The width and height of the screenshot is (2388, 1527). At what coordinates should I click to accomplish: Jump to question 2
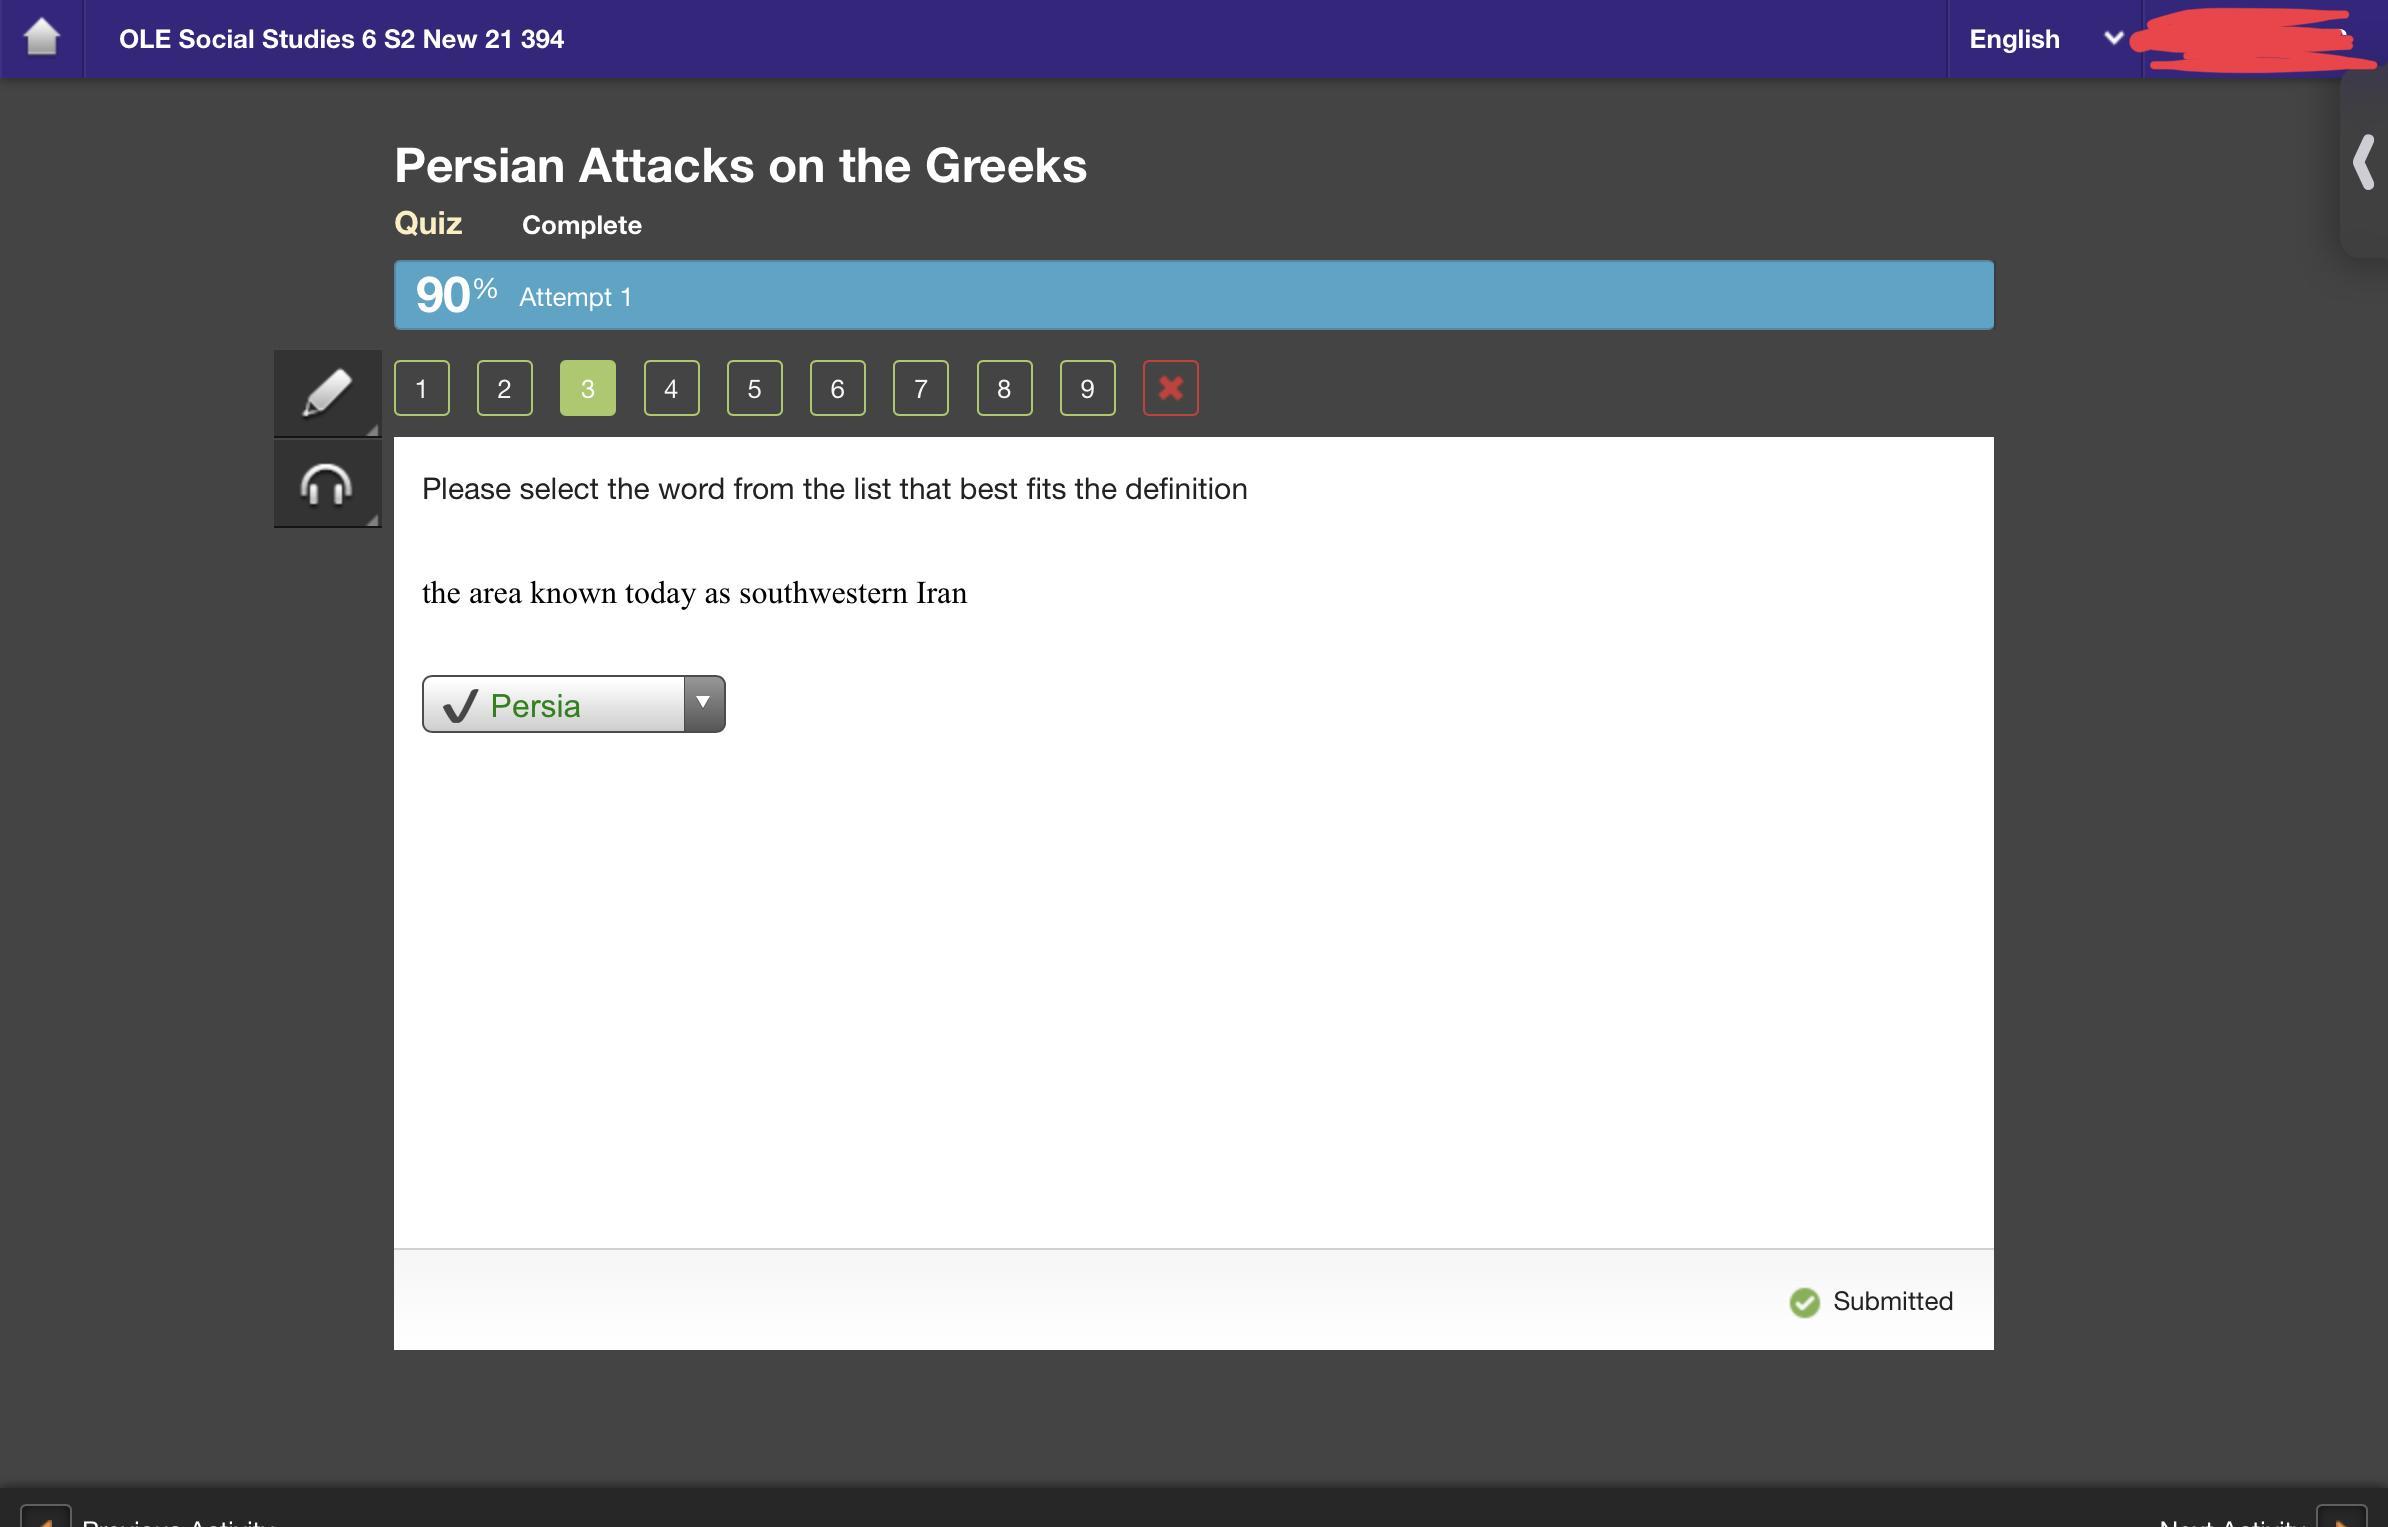click(504, 388)
